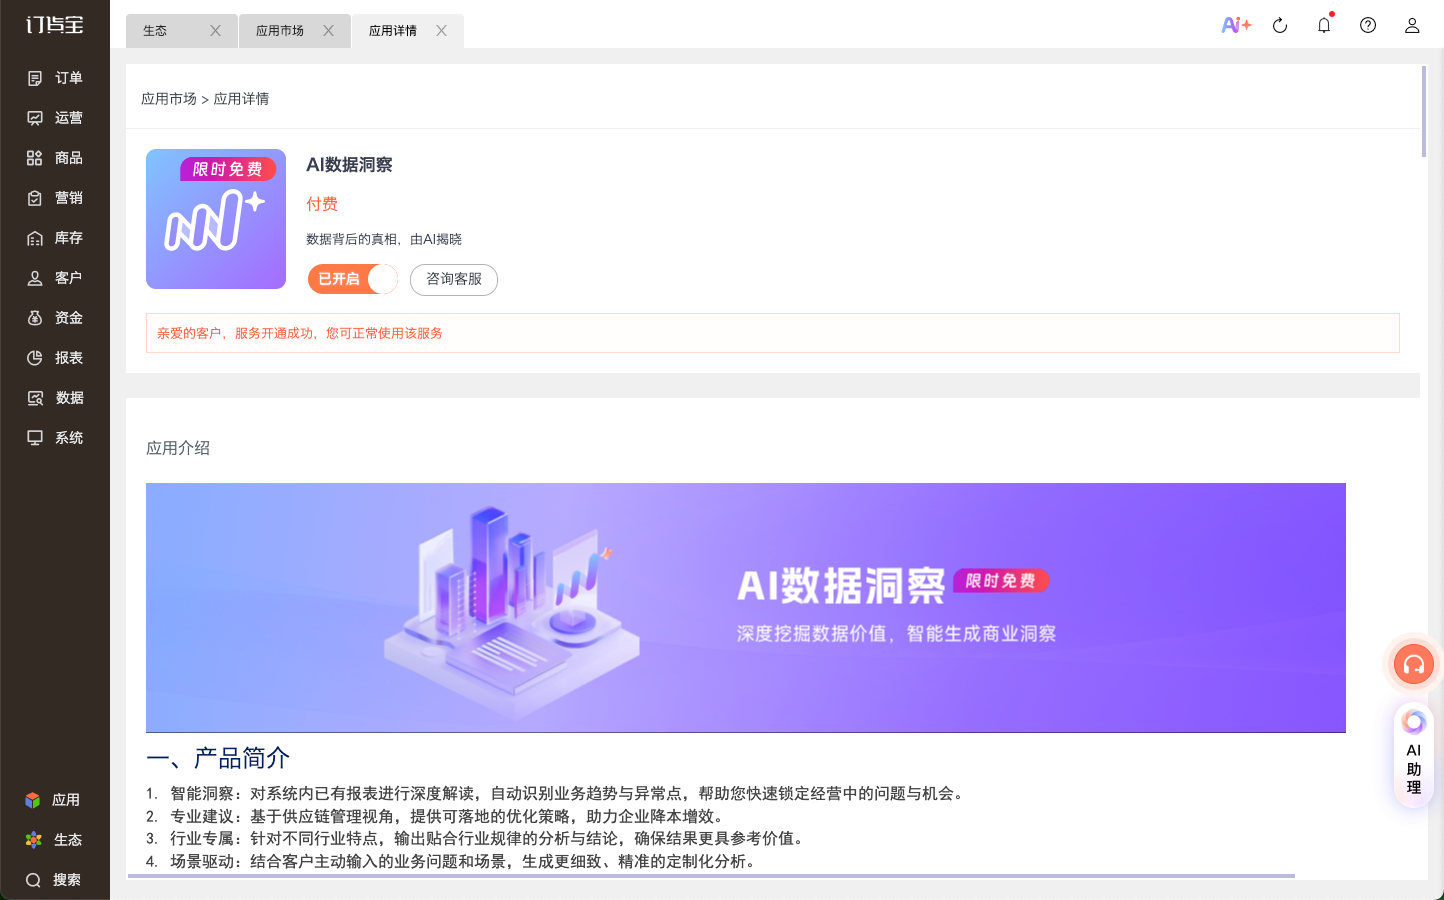Toggle the 已开启 service switch off

[353, 279]
